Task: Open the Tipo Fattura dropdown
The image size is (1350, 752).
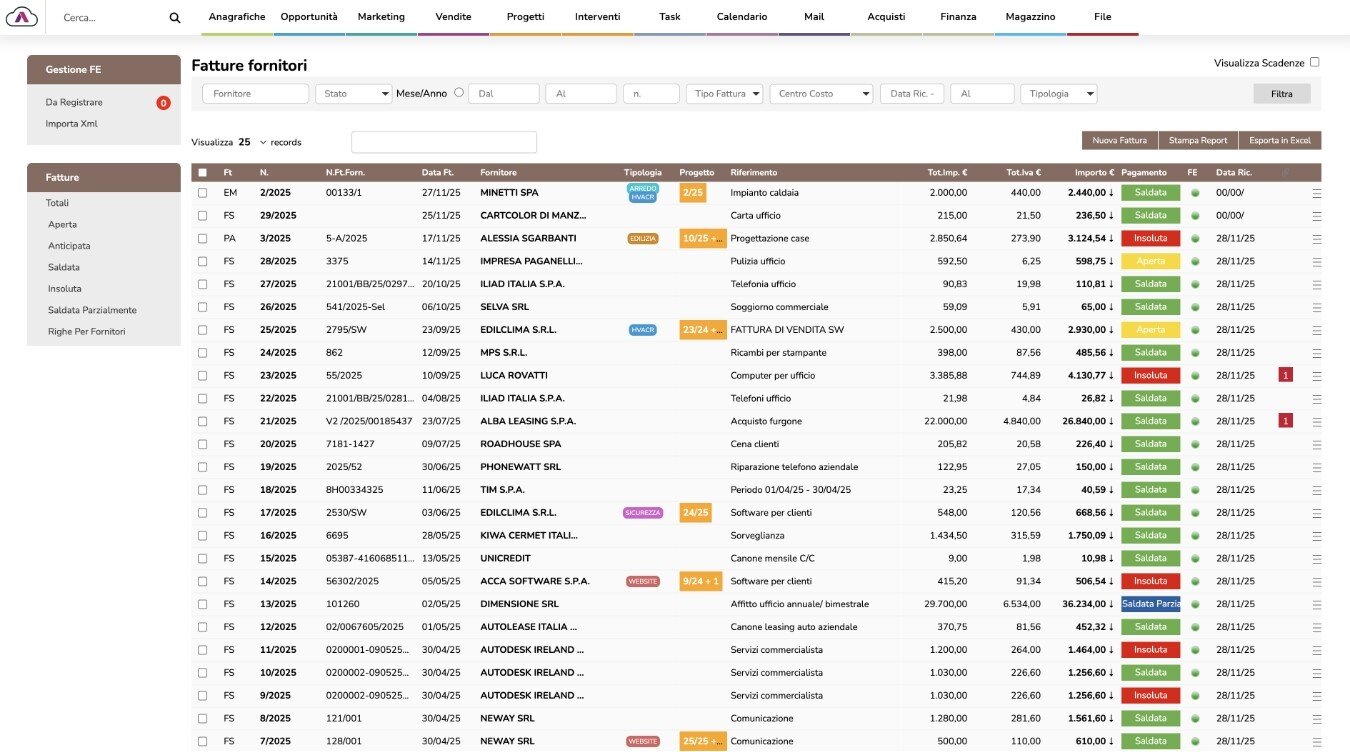Action: tap(725, 94)
